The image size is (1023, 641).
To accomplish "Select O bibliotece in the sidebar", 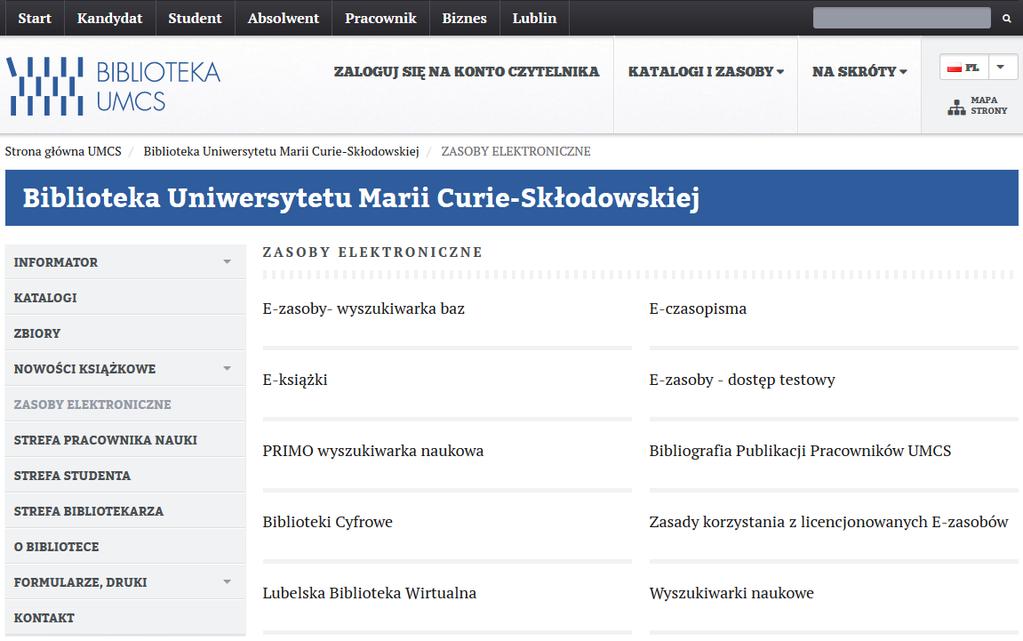I will pyautogui.click(x=125, y=546).
